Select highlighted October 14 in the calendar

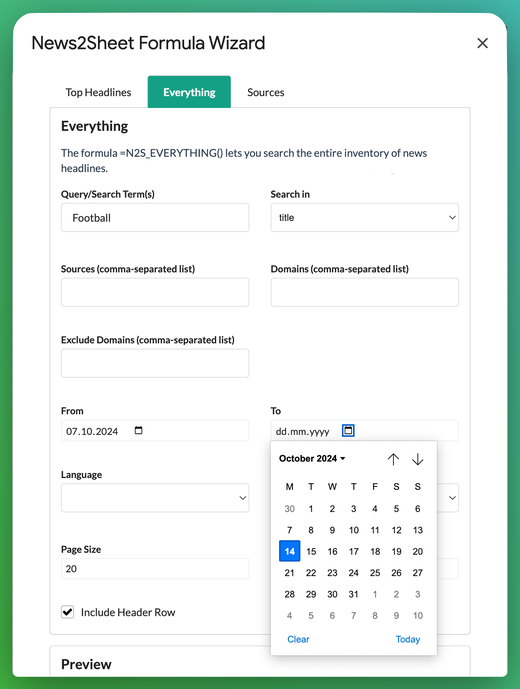click(x=289, y=551)
